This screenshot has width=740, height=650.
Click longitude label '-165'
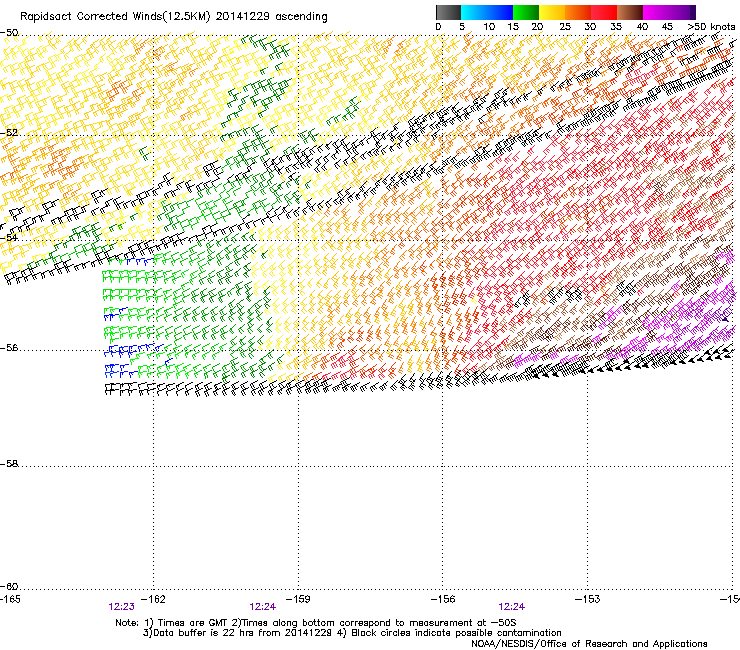[10, 599]
